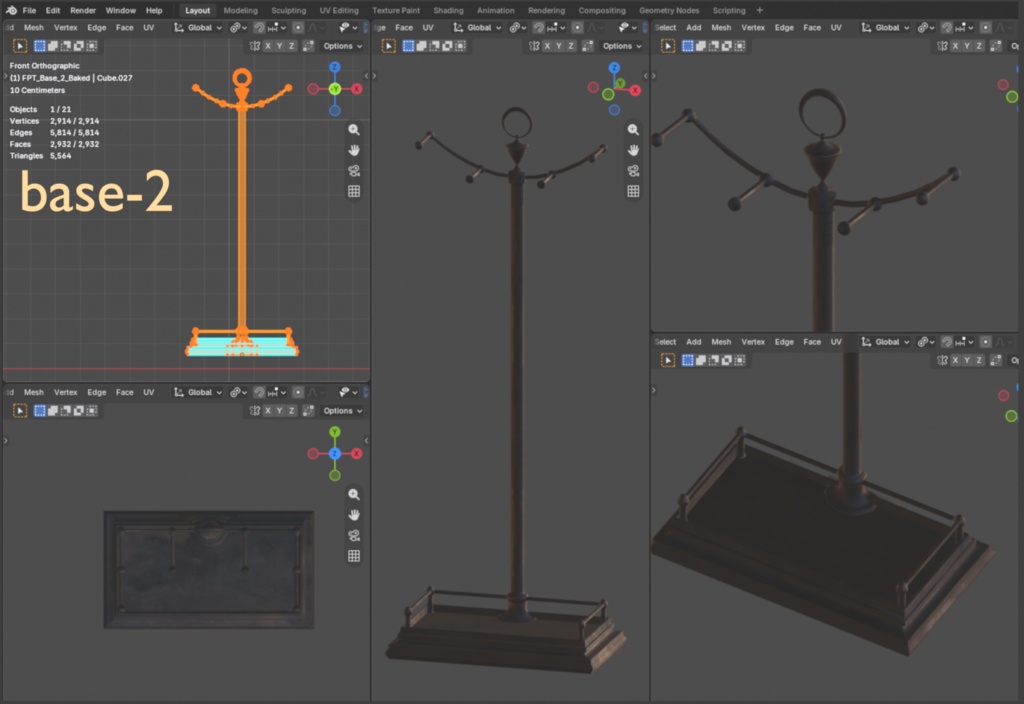Image resolution: width=1024 pixels, height=704 pixels.
Task: Toggle Y axis mirror in bottom-left viewport
Action: click(x=280, y=410)
